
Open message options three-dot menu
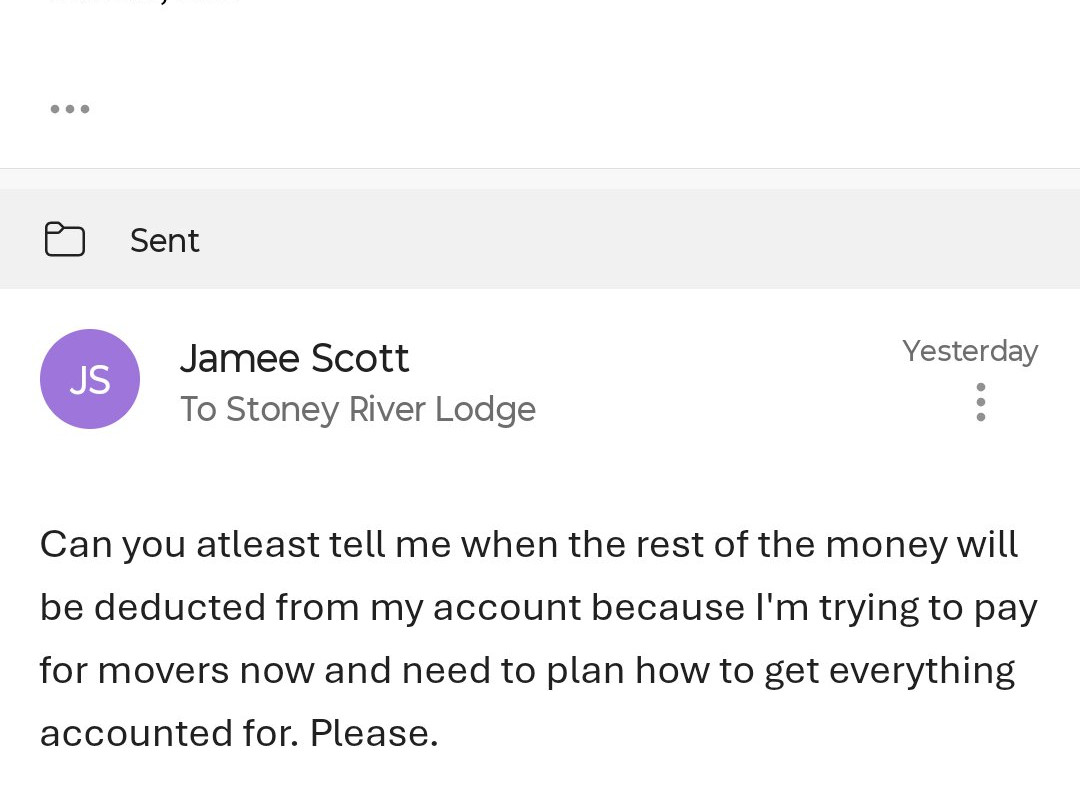tap(980, 402)
